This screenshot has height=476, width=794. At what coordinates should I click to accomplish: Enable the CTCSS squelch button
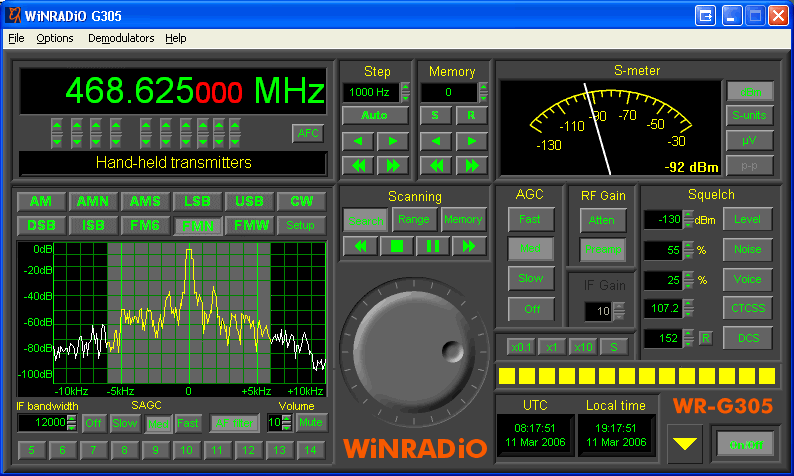(748, 308)
